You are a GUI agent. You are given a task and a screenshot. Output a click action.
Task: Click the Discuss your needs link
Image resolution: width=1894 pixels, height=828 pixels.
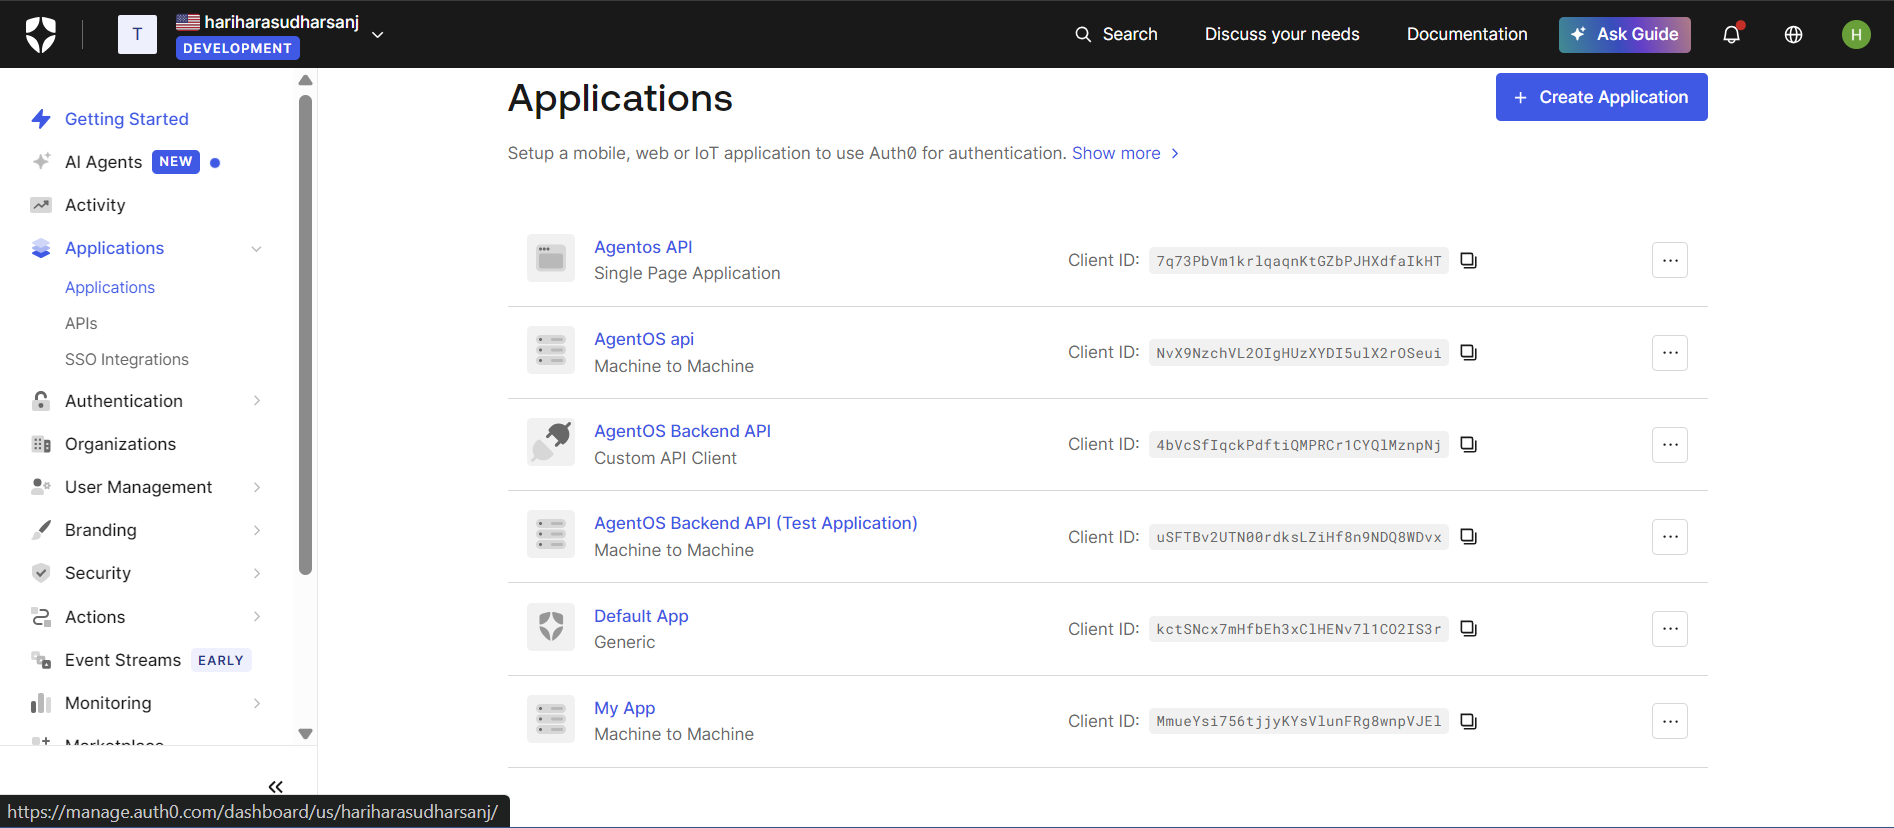click(1282, 34)
